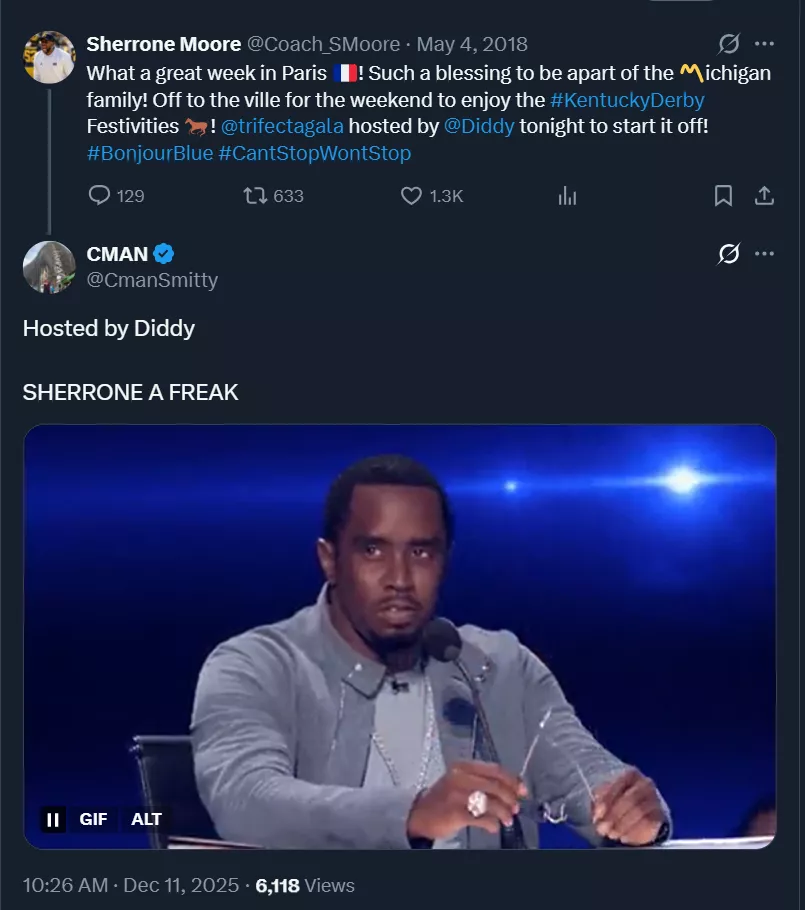Like Sherrone Moore's tweet with the heart icon
The width and height of the screenshot is (805, 910).
coord(411,196)
